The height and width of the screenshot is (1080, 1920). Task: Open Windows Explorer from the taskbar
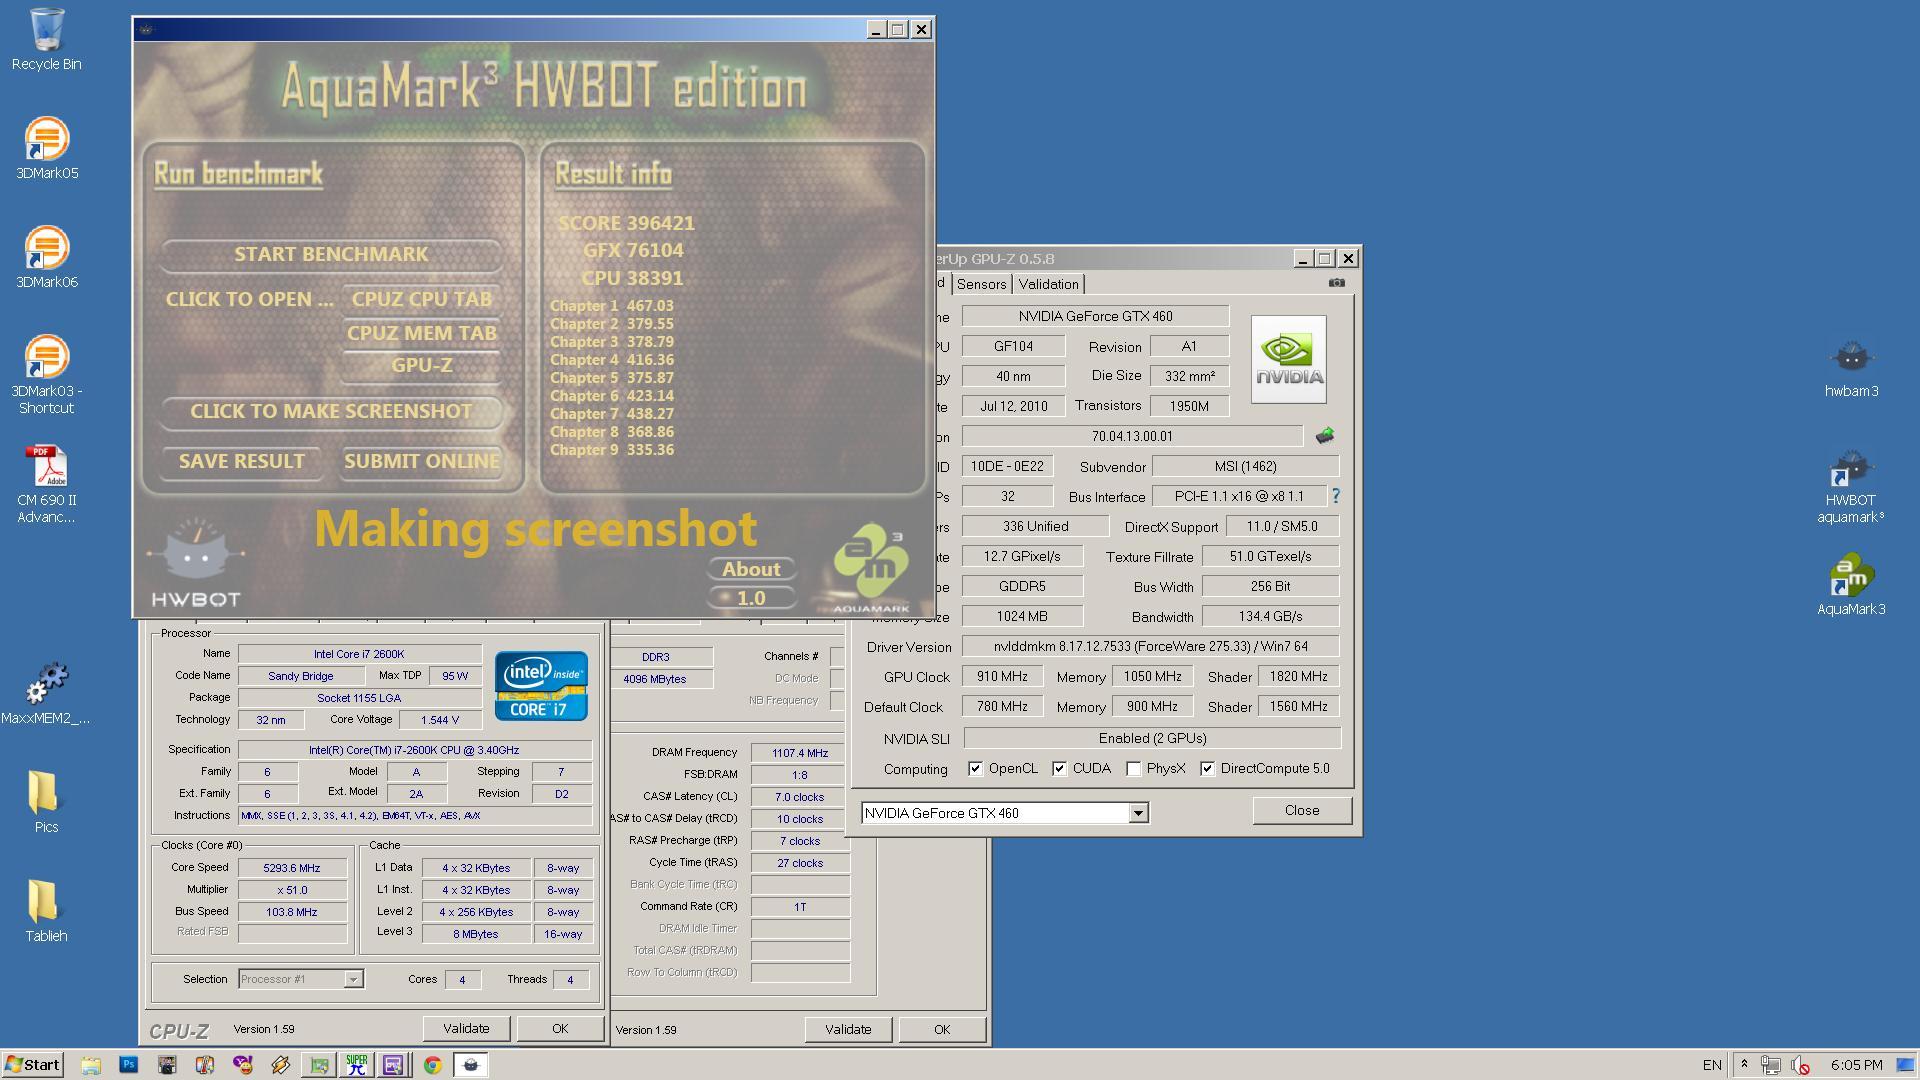coord(91,1065)
